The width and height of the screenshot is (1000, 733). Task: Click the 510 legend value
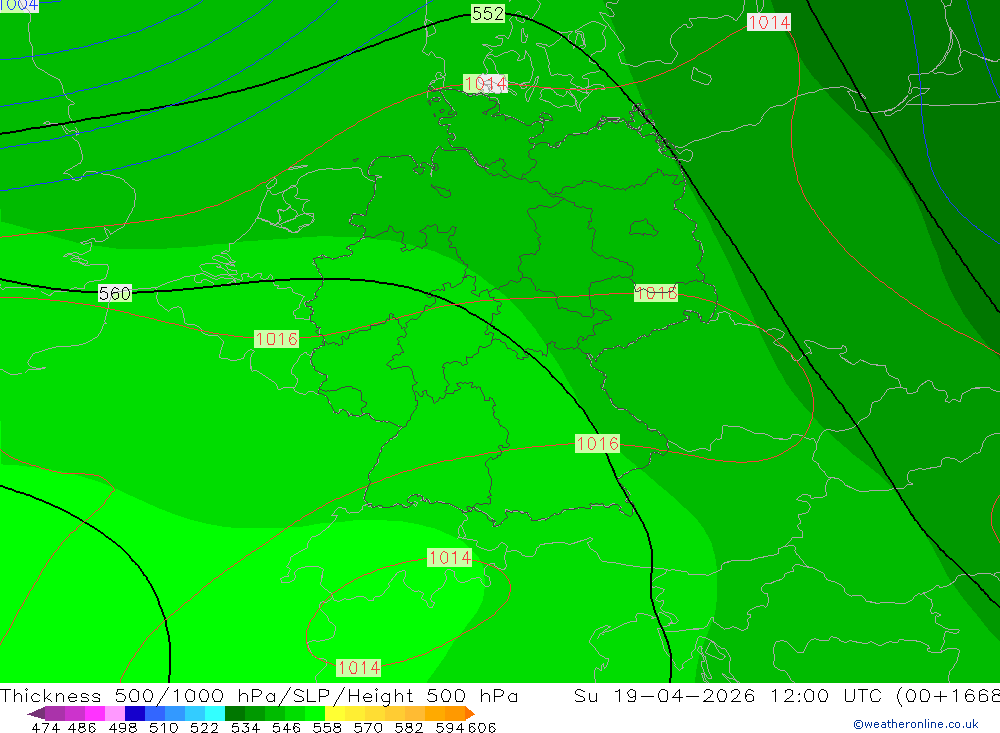[164, 727]
